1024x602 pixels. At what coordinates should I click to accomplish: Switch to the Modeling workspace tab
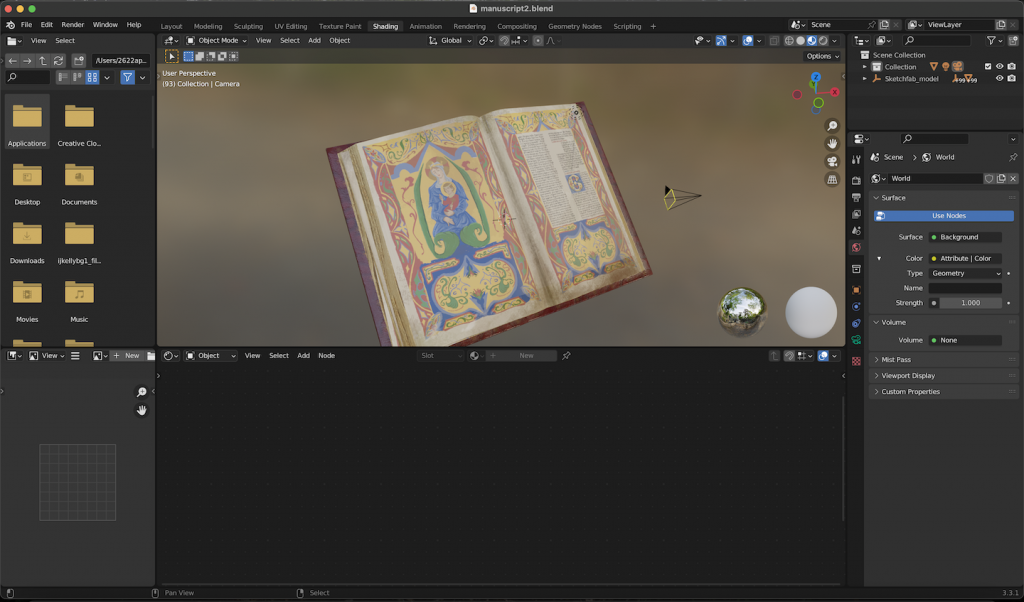click(x=208, y=26)
